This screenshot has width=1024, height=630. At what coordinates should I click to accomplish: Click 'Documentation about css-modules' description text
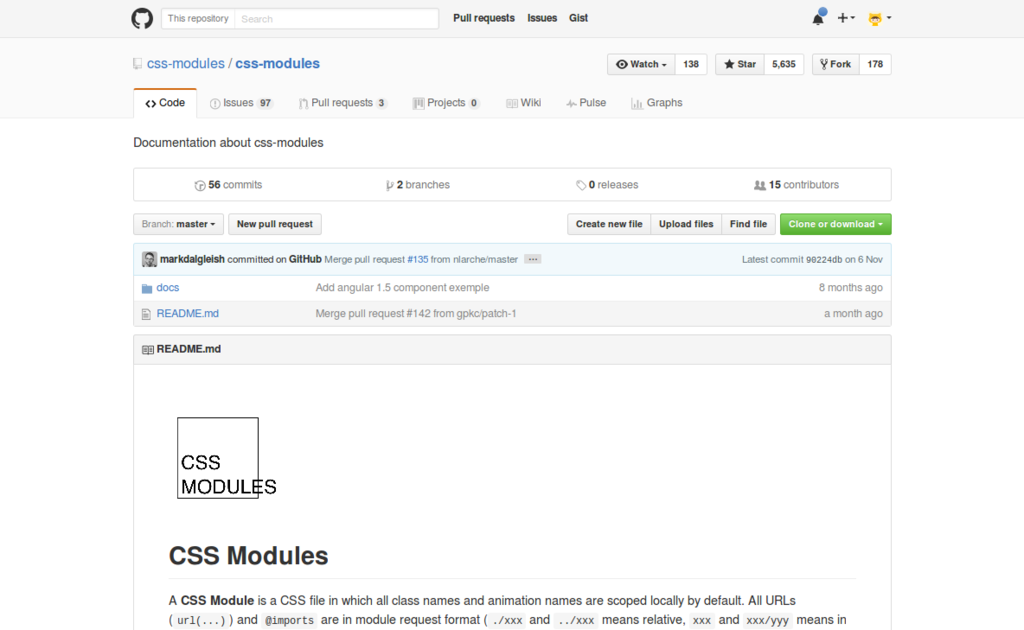click(x=229, y=143)
